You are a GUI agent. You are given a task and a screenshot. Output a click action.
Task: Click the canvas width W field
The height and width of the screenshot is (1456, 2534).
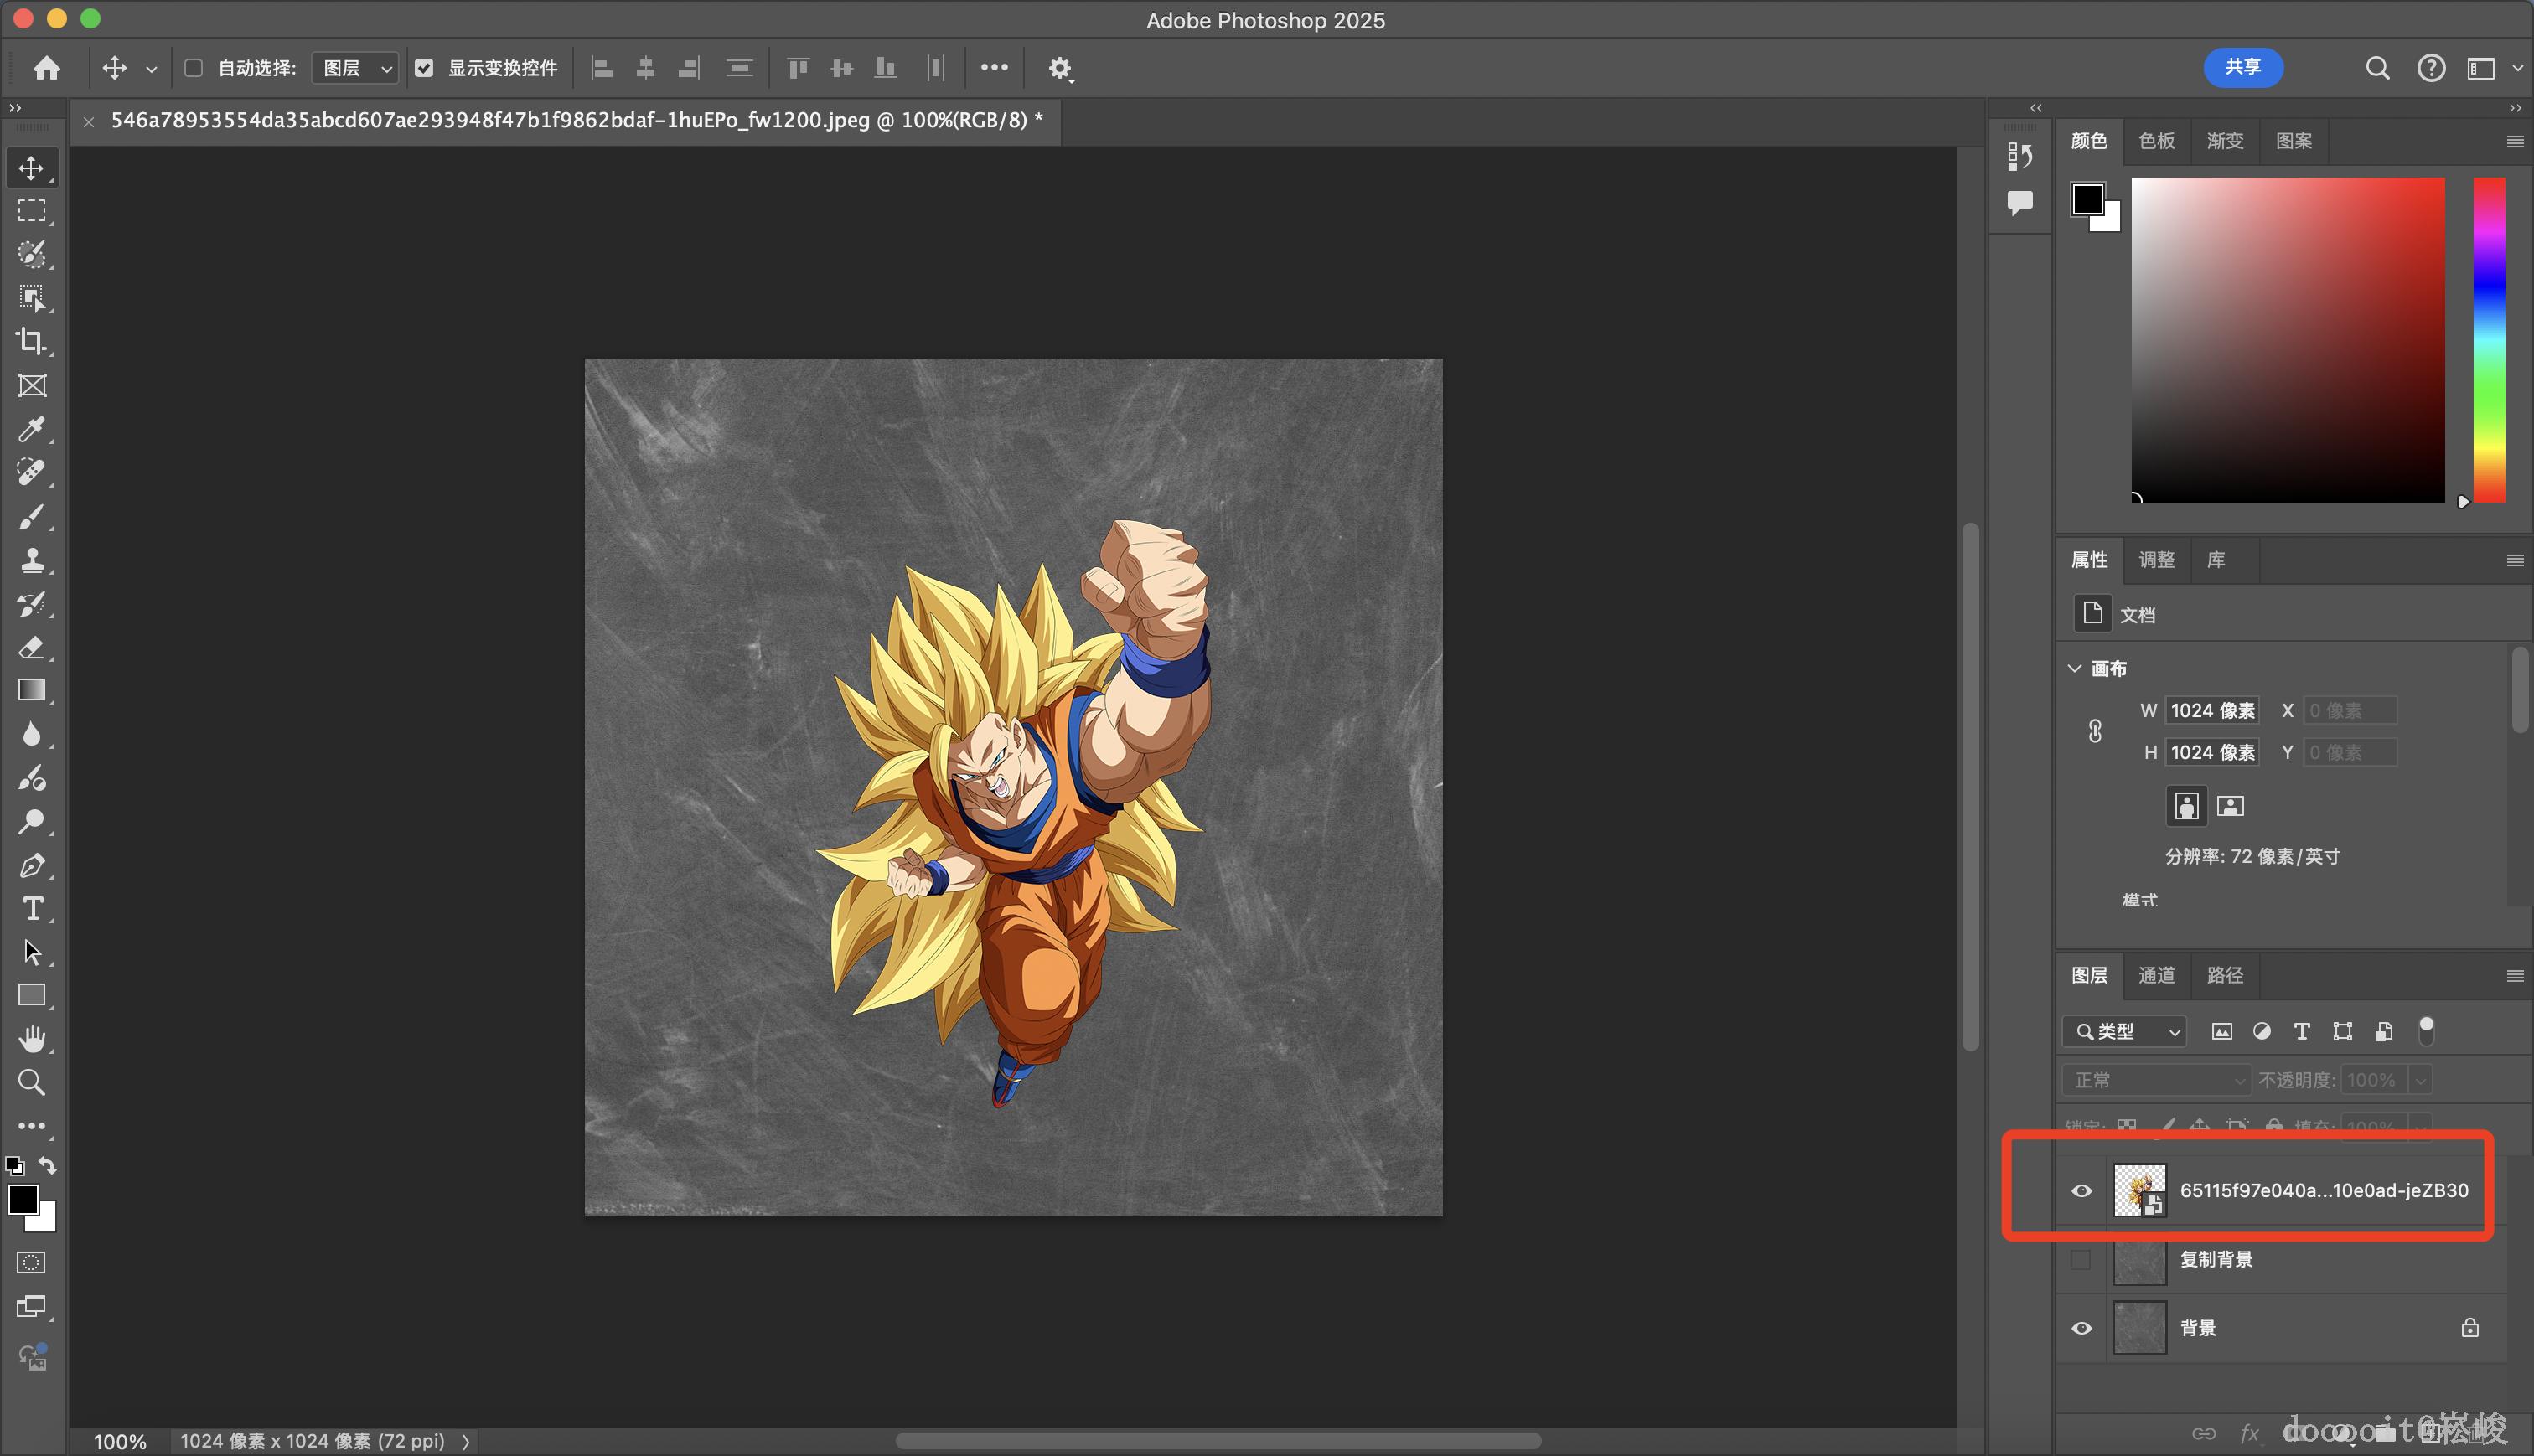point(2212,711)
